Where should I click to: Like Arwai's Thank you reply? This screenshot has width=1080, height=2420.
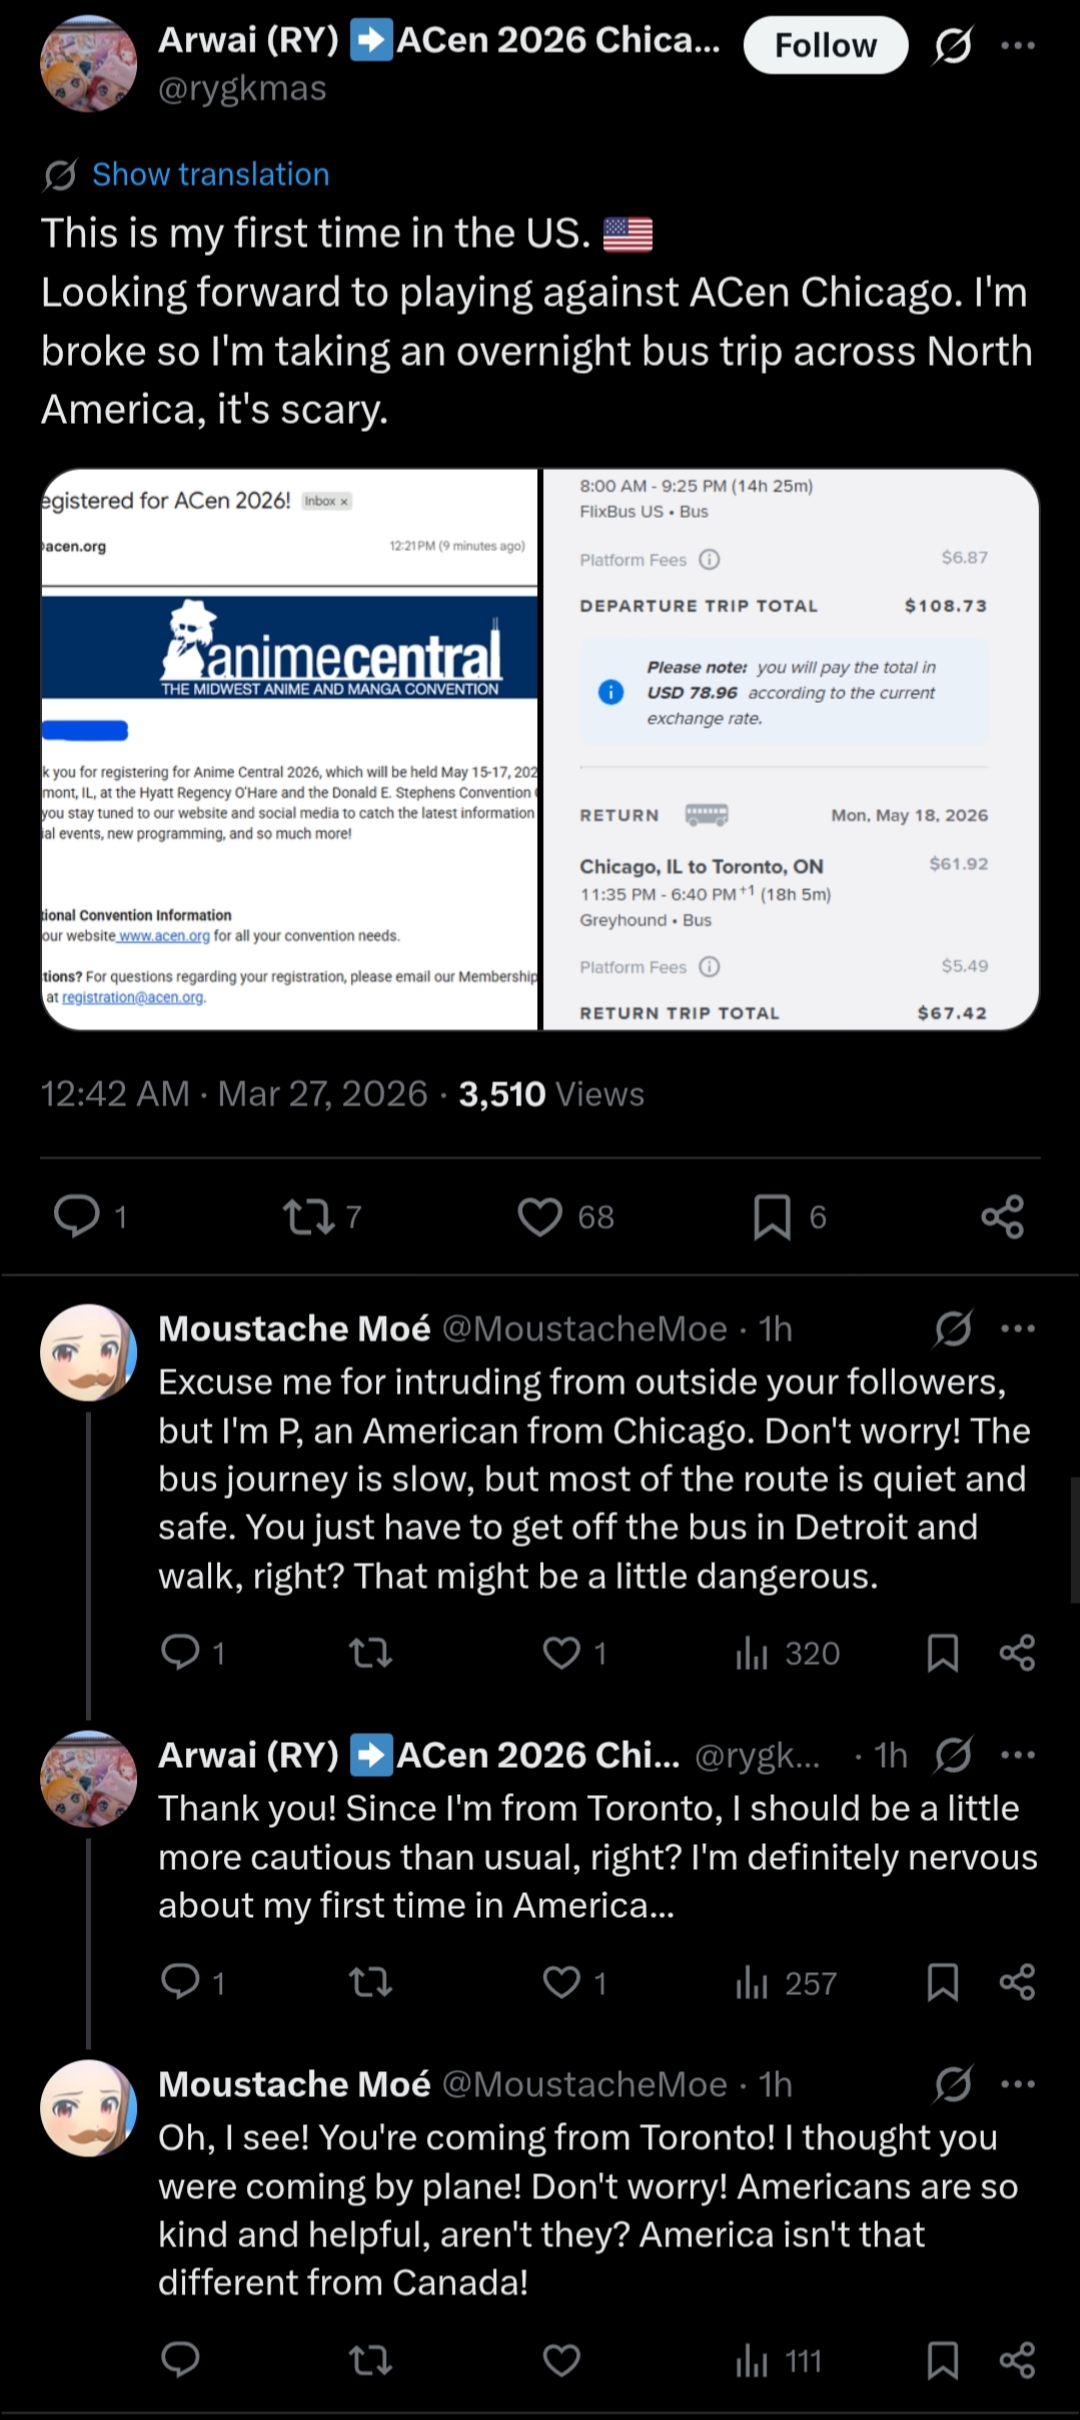coord(562,1982)
